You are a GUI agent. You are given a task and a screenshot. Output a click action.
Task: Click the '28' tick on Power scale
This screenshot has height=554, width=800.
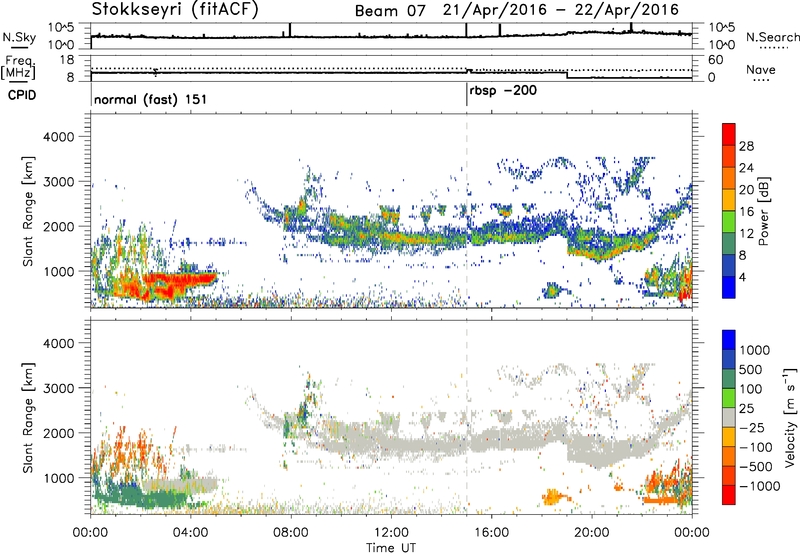(x=746, y=146)
